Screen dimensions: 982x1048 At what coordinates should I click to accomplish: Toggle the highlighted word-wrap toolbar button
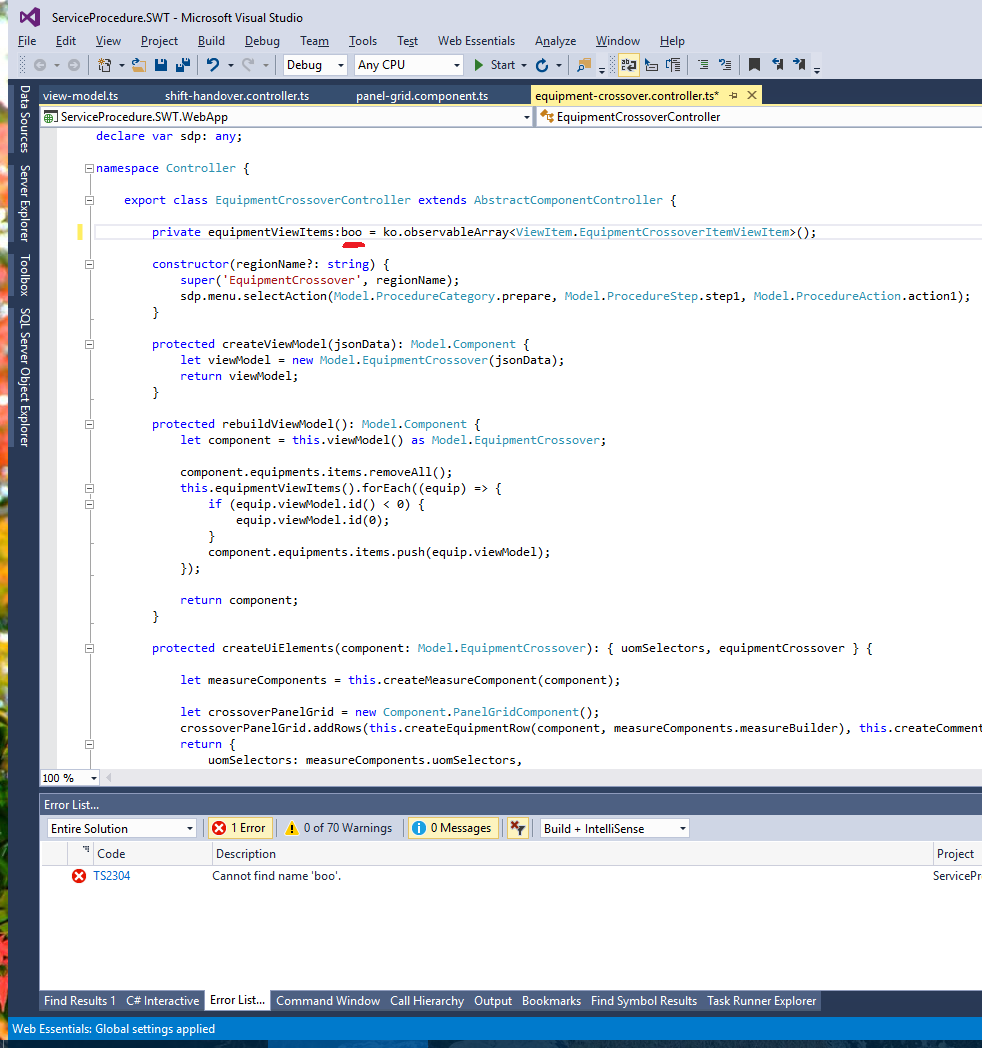629,65
